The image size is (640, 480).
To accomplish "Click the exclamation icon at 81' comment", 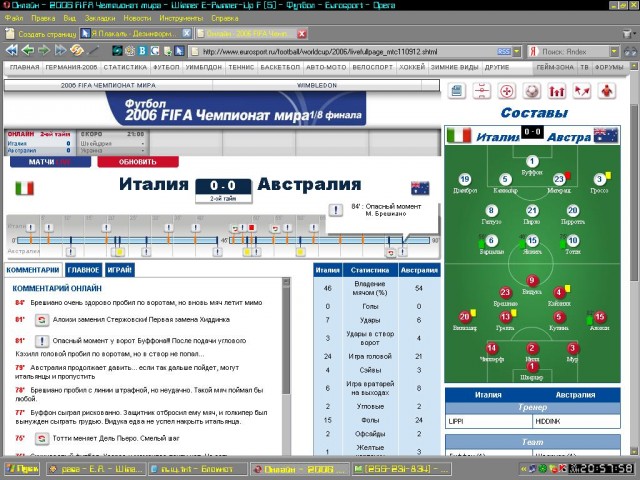I will point(41,341).
